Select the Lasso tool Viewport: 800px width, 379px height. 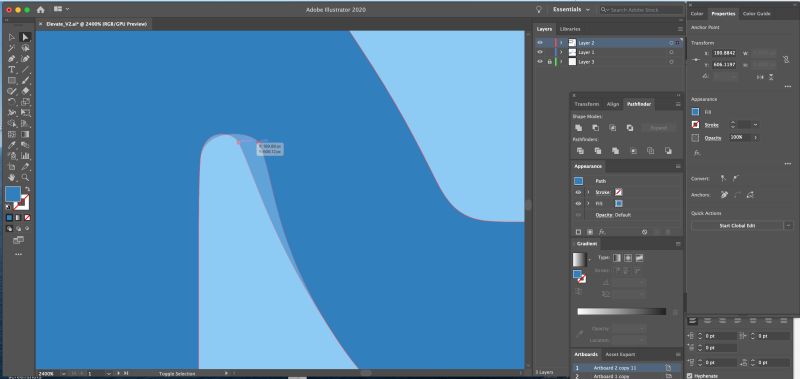[x=25, y=48]
